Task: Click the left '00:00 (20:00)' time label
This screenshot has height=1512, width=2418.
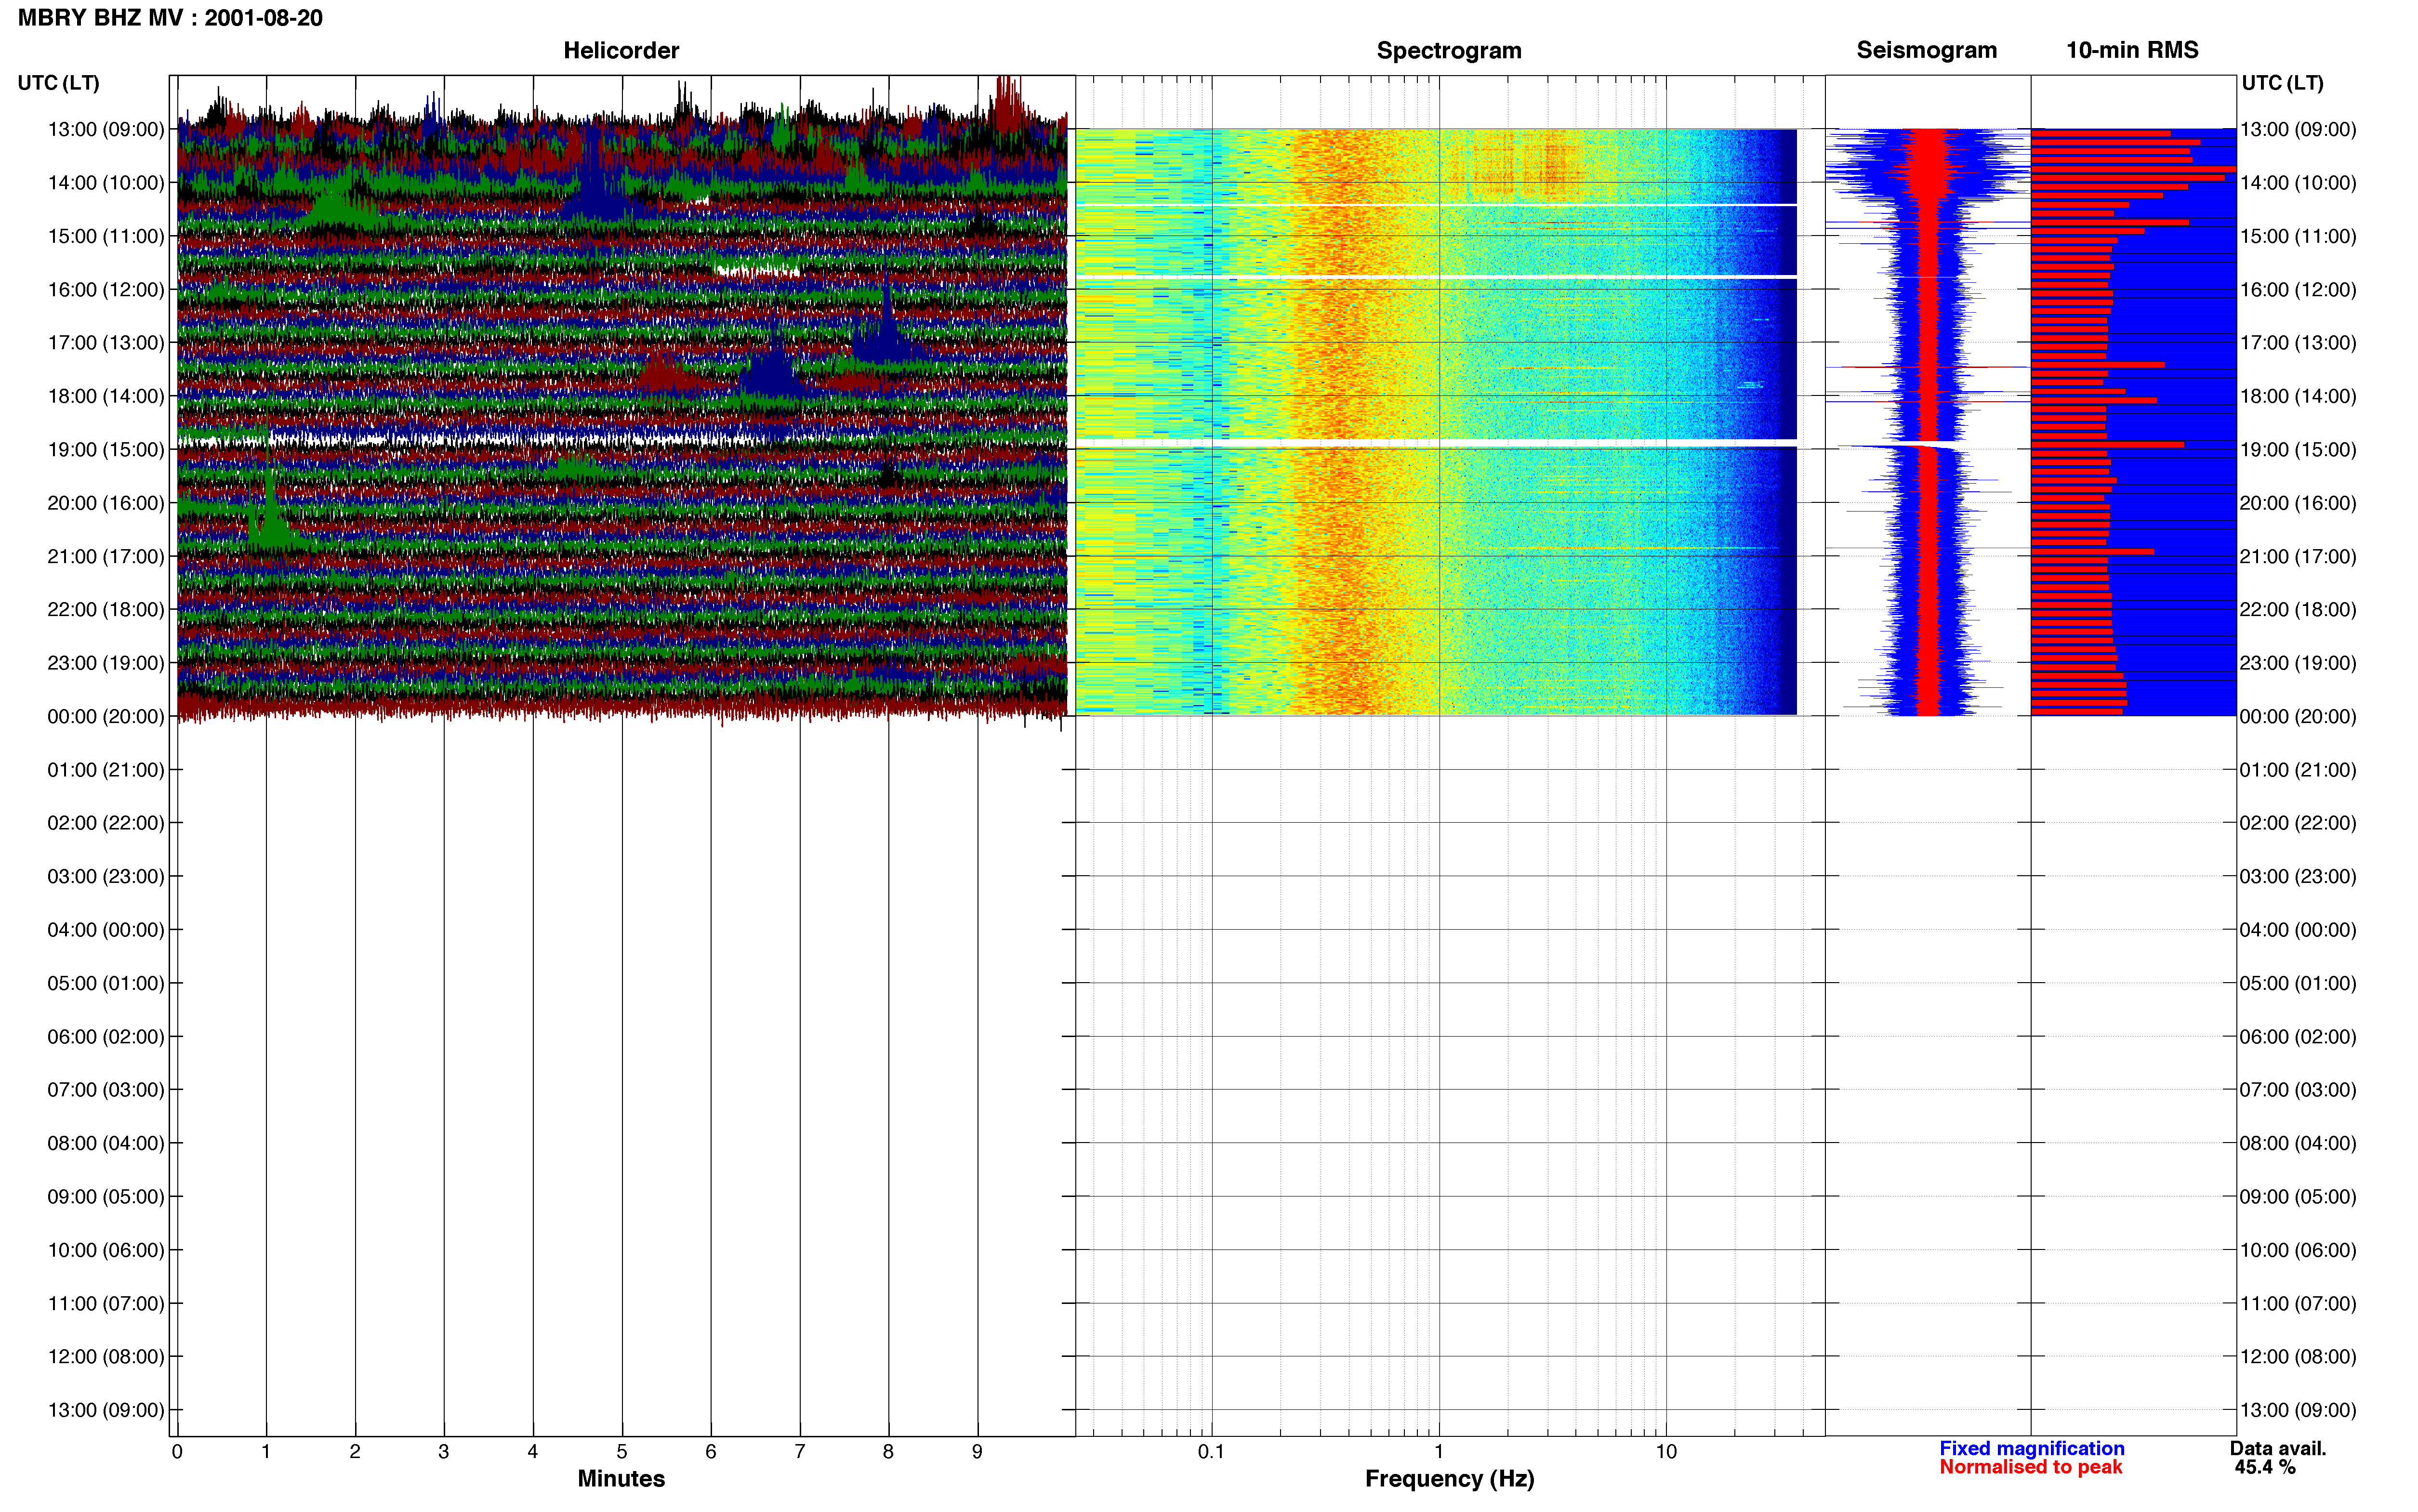Action: [x=106, y=716]
